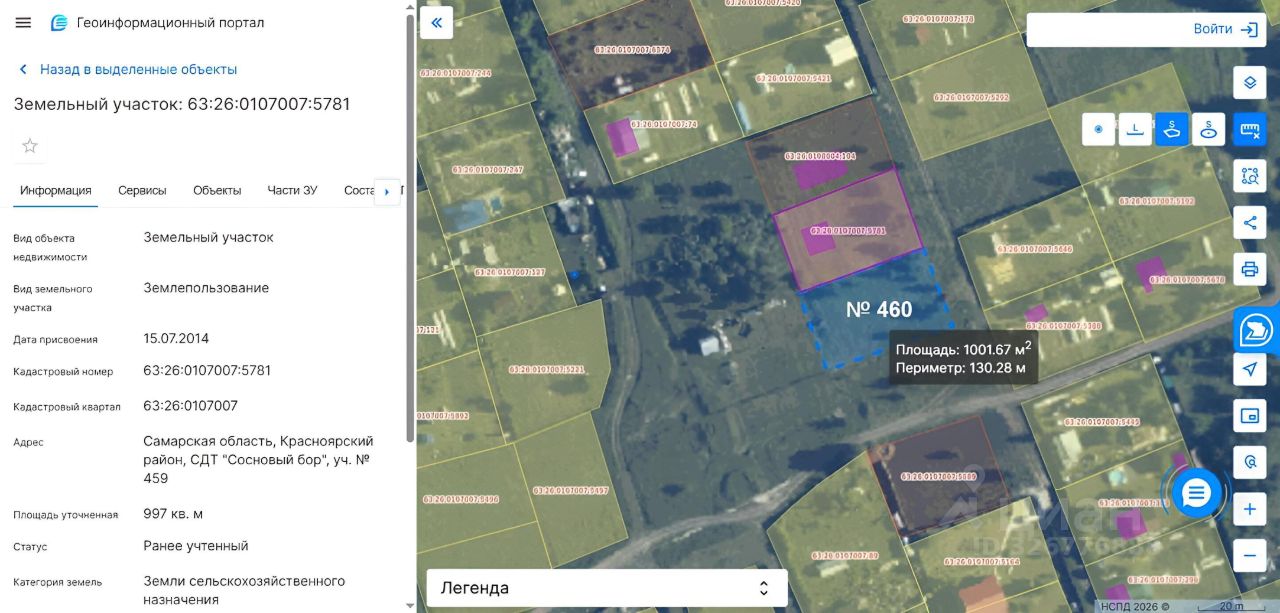Image resolution: width=1280 pixels, height=613 pixels.
Task: Open the overview mini-map tool
Action: pos(1249,415)
